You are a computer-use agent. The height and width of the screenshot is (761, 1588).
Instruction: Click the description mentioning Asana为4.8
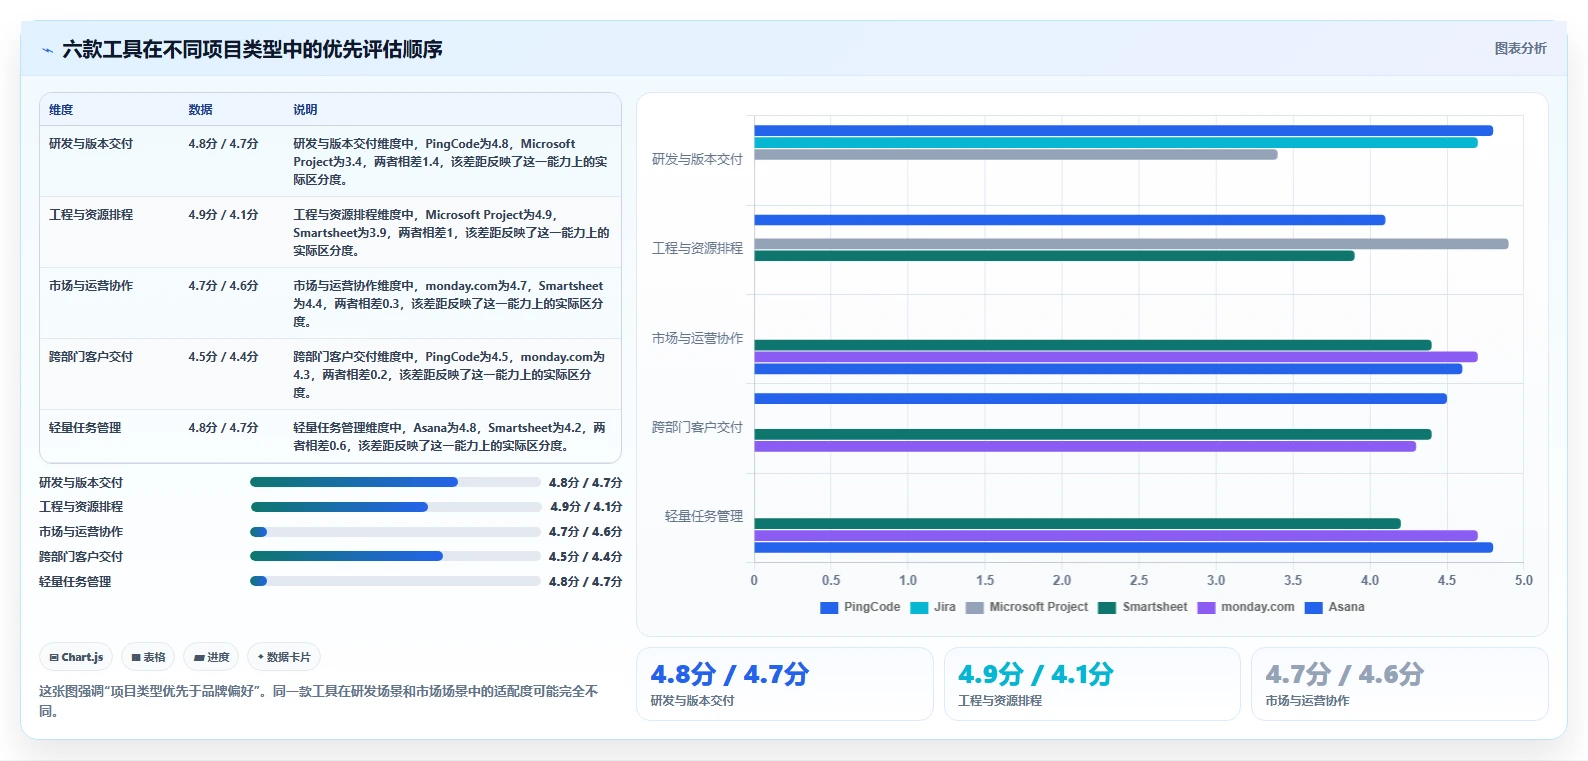[450, 437]
